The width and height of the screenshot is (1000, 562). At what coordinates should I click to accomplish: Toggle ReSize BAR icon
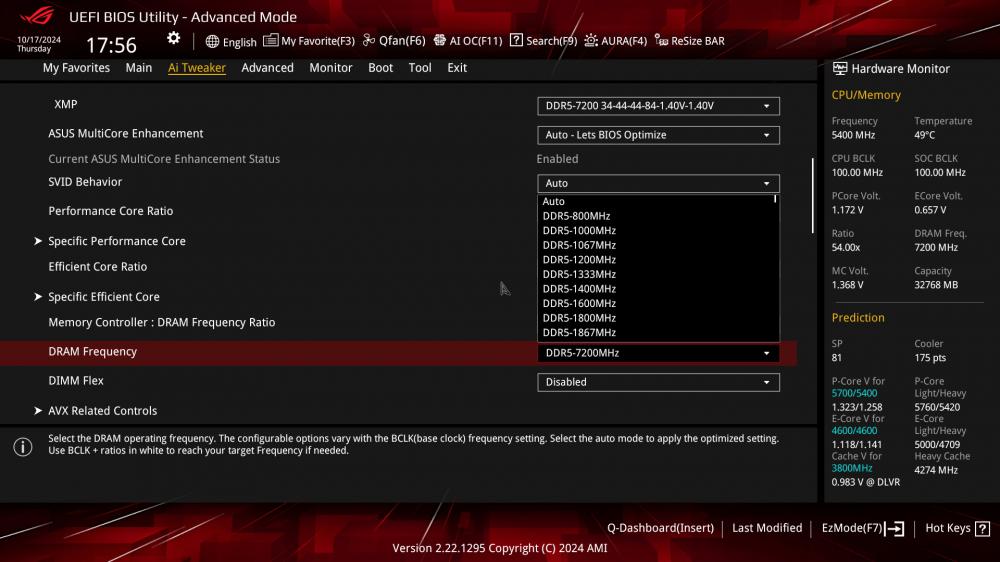click(661, 41)
